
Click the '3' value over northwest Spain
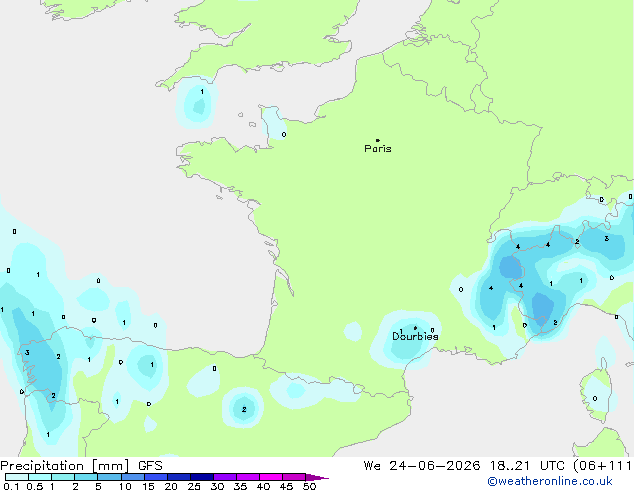(27, 353)
